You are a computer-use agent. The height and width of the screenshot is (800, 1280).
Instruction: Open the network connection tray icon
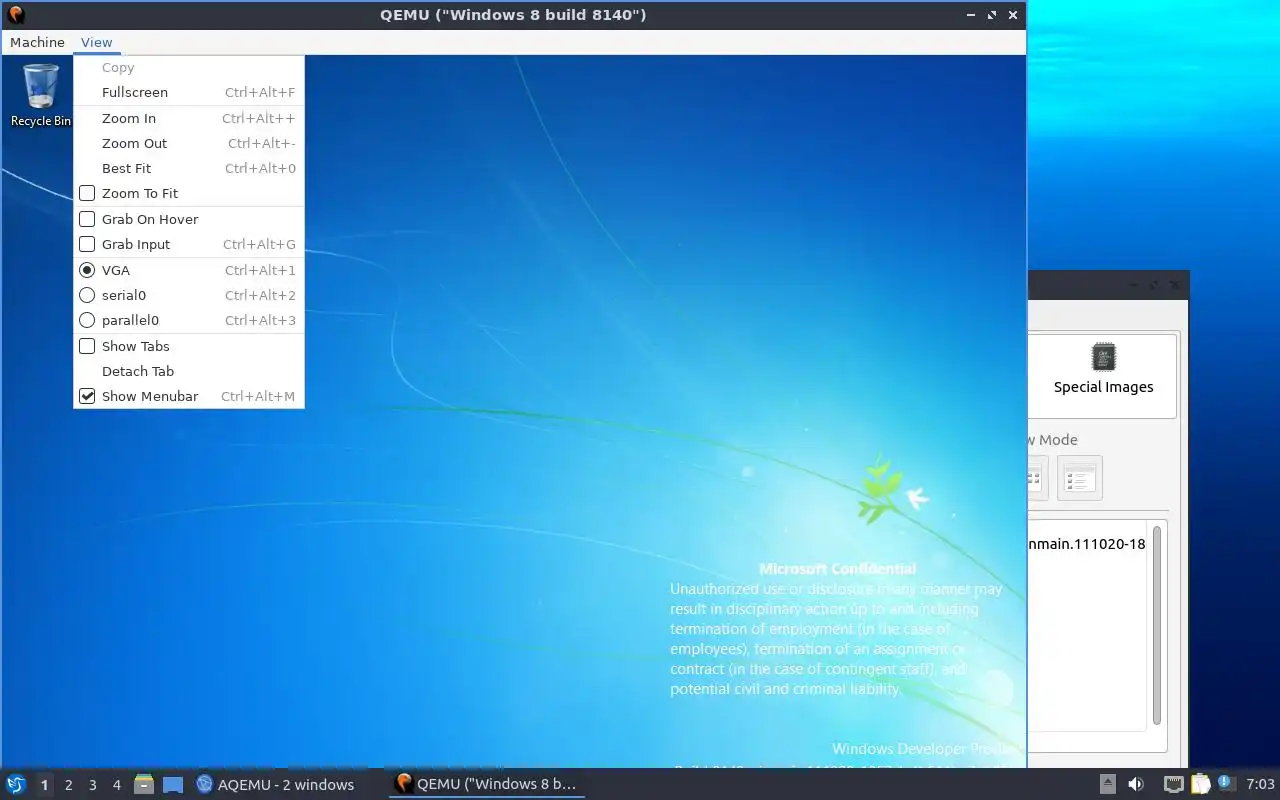[x=1174, y=784]
